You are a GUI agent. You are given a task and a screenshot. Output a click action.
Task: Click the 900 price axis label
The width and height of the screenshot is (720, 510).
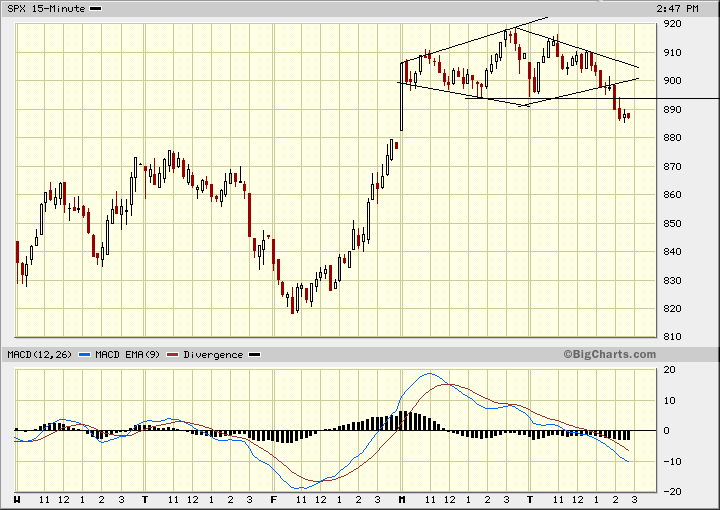tap(672, 81)
